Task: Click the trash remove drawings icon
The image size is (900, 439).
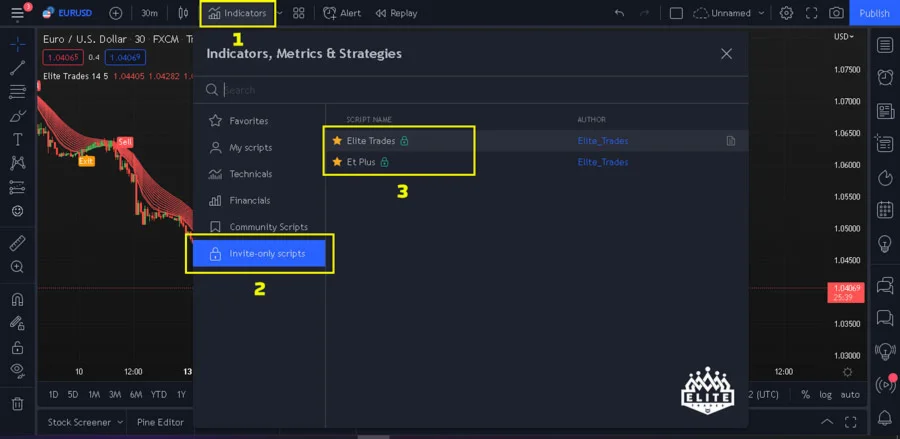Action: click(17, 404)
